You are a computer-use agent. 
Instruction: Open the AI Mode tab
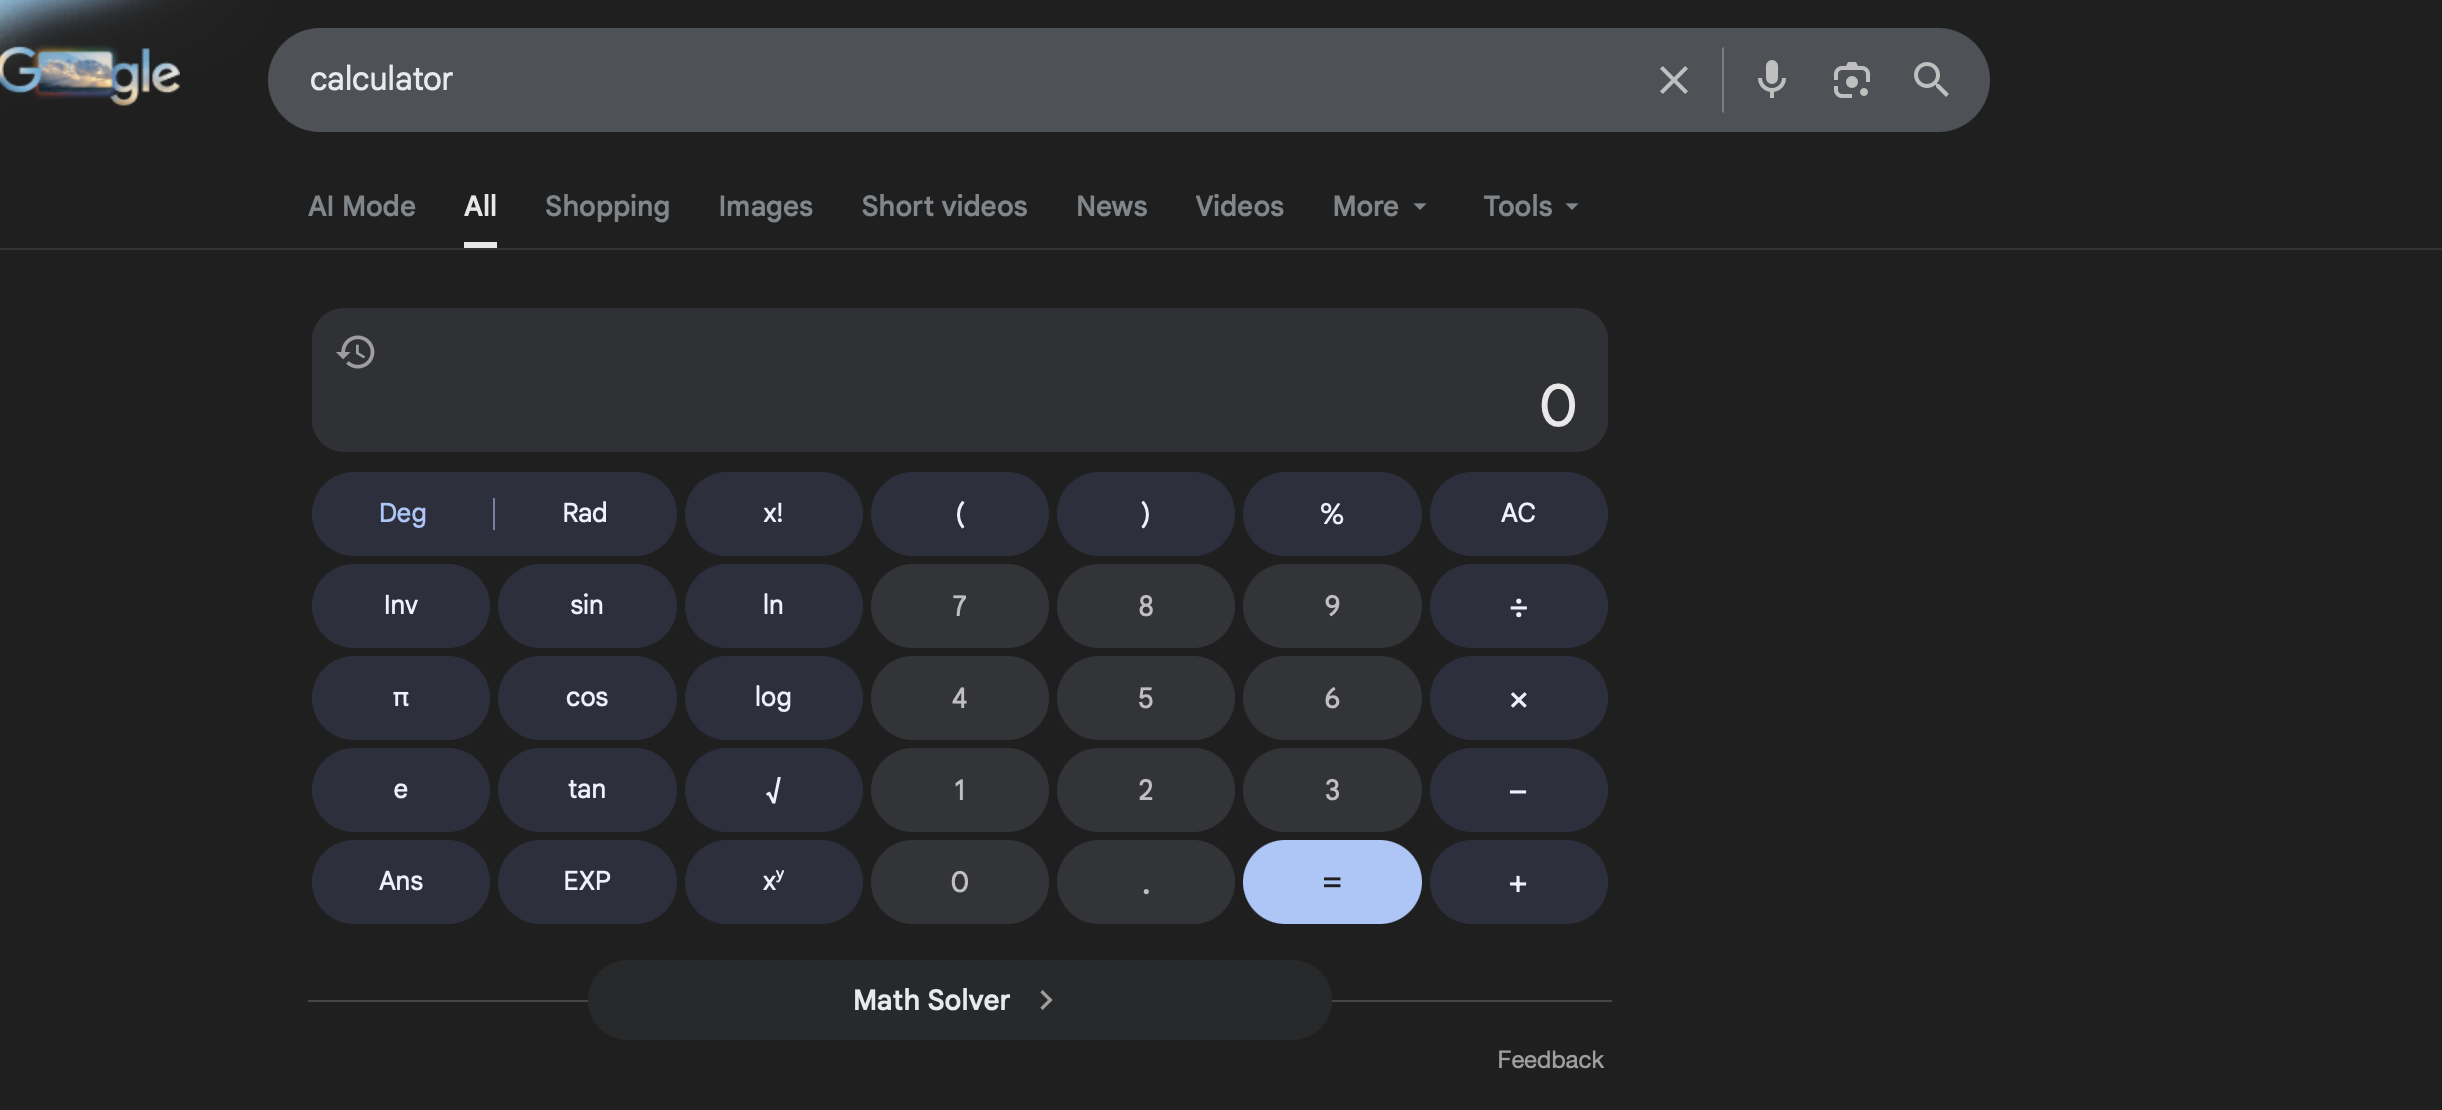click(361, 206)
